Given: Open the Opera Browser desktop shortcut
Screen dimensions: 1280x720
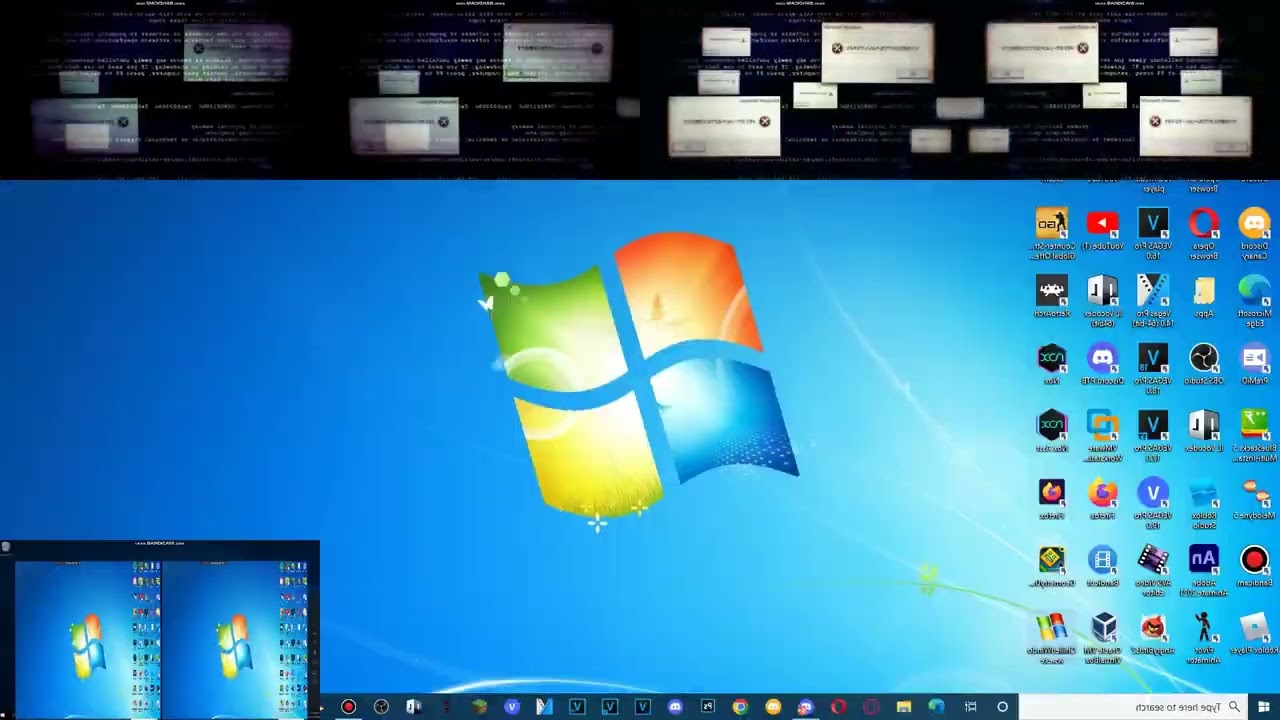Looking at the screenshot, I should coord(1204,234).
